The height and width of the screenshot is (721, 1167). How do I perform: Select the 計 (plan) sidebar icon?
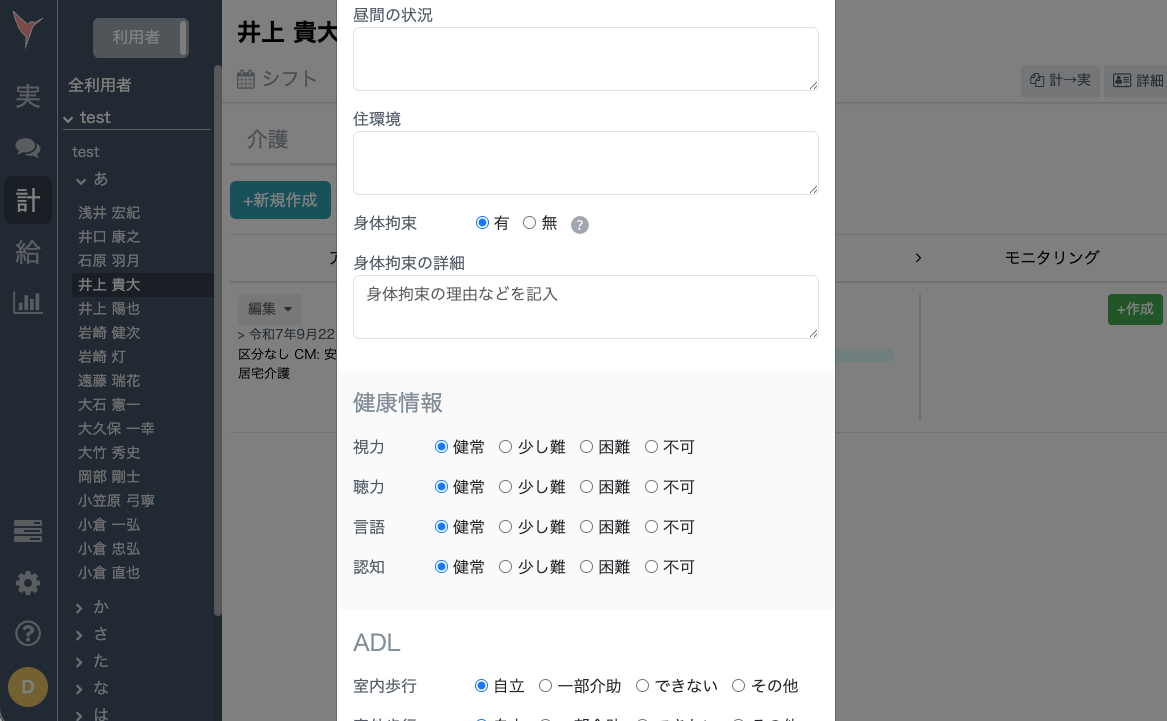pyautogui.click(x=28, y=200)
